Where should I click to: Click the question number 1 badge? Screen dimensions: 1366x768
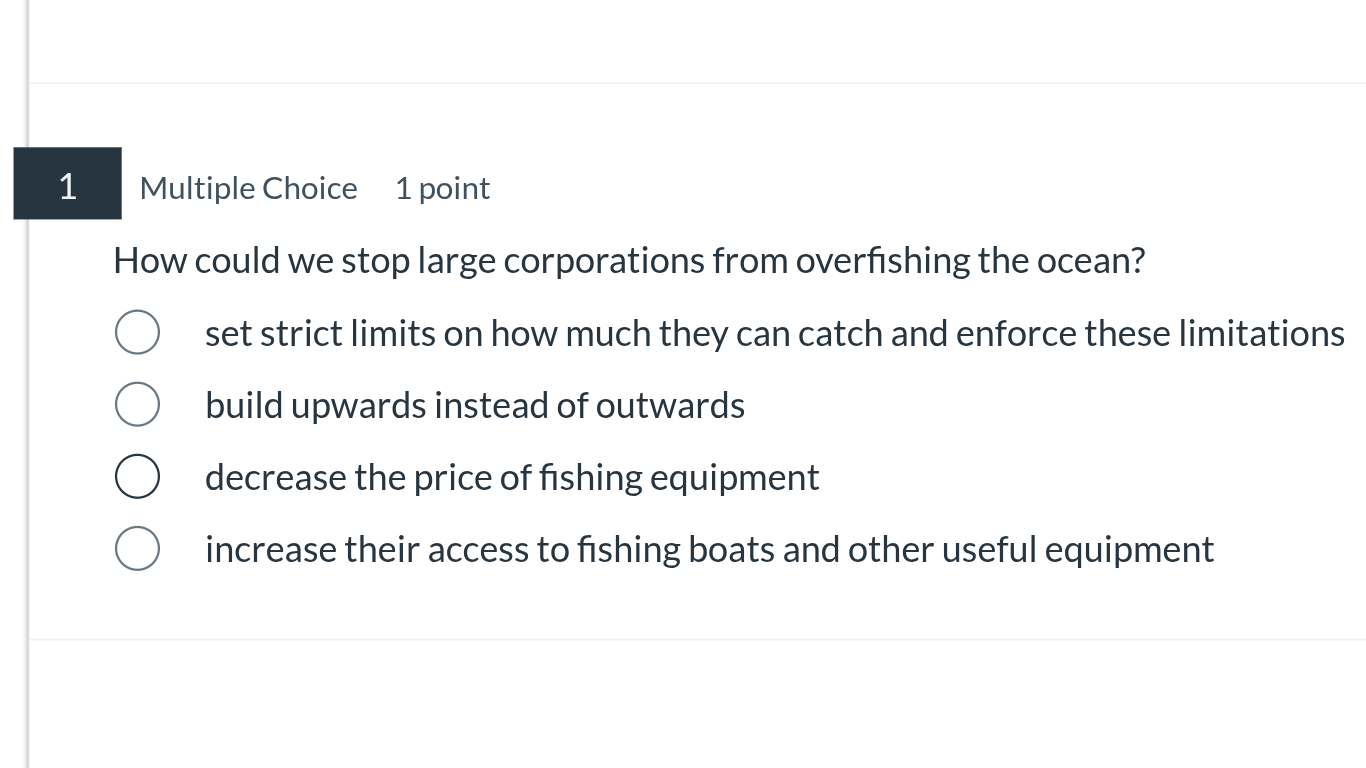67,185
